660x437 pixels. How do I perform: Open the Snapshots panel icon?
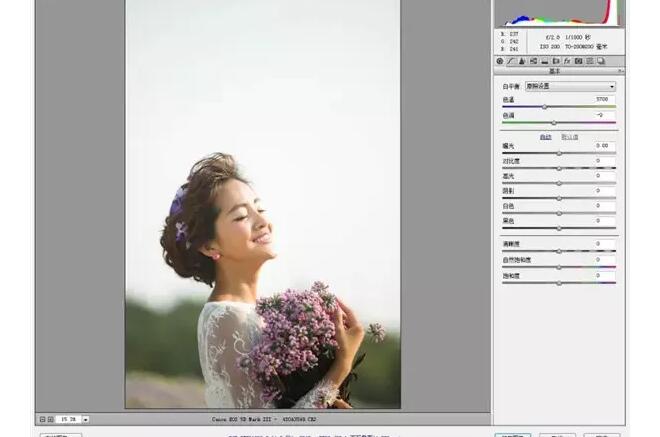click(x=600, y=61)
